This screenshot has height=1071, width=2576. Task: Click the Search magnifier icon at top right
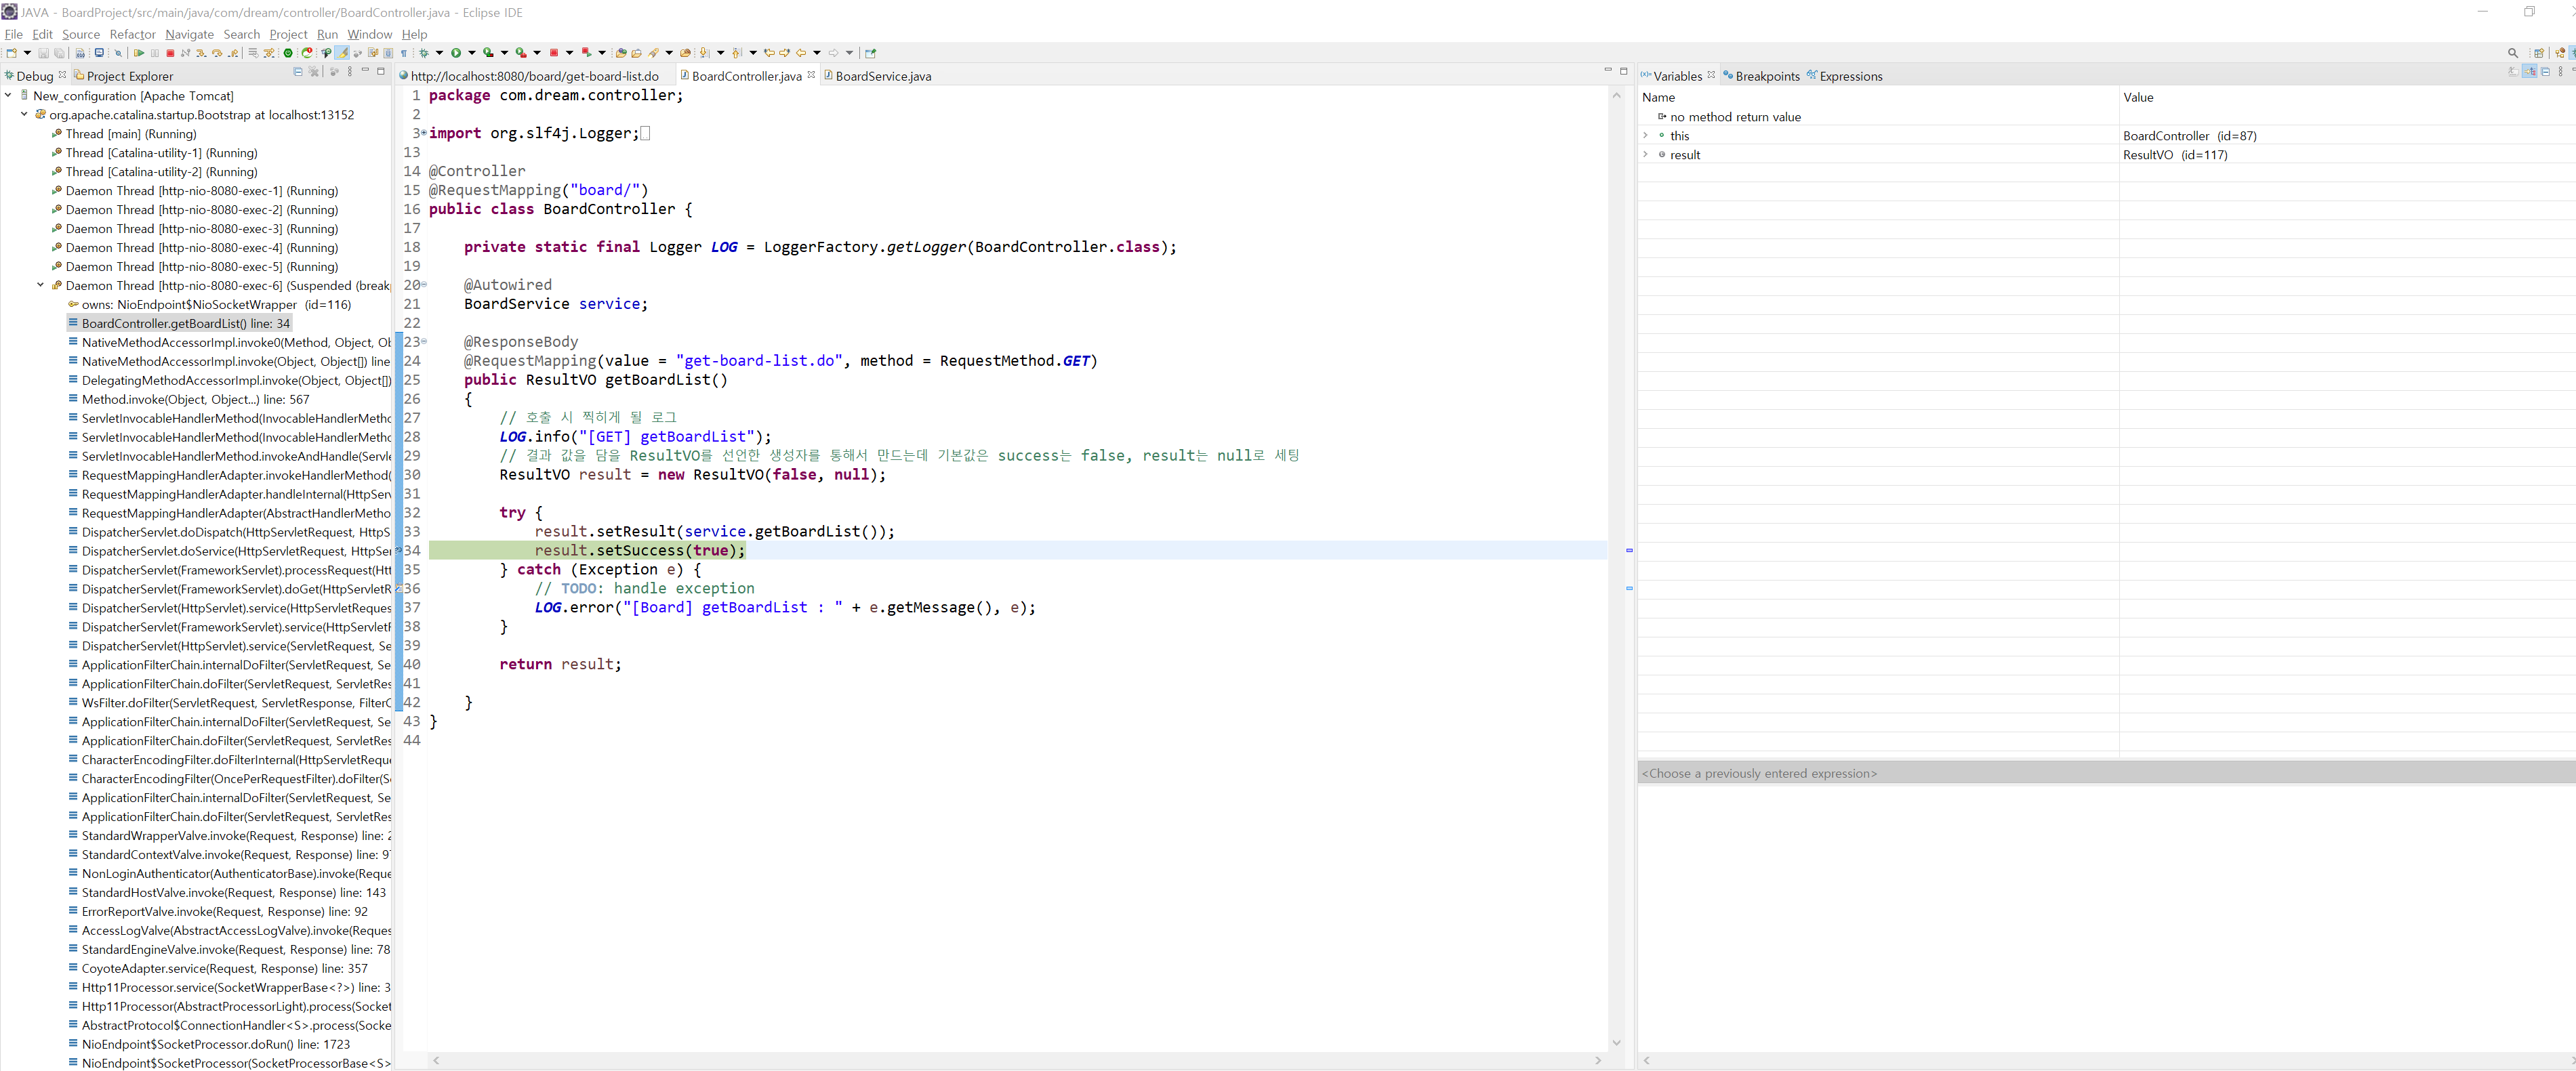pyautogui.click(x=2513, y=53)
